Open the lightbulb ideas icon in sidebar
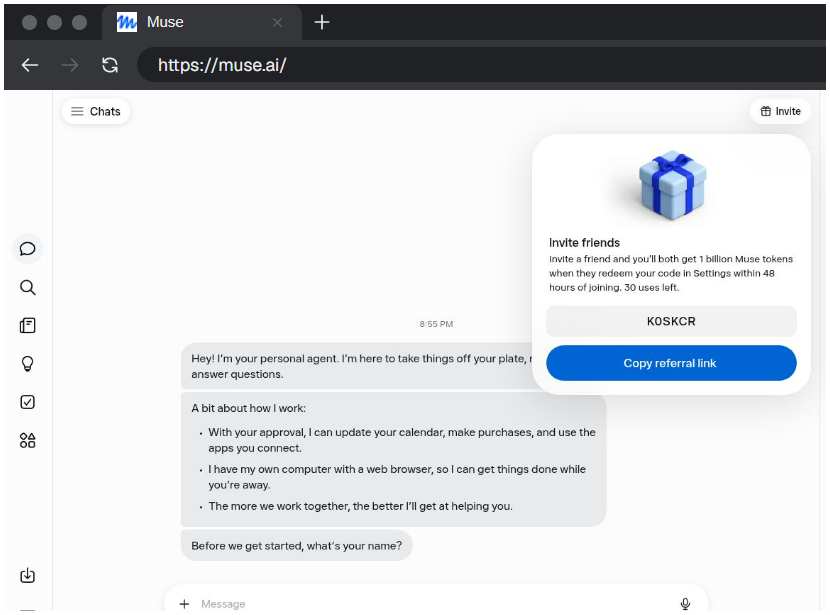This screenshot has height=615, width=830. point(28,364)
